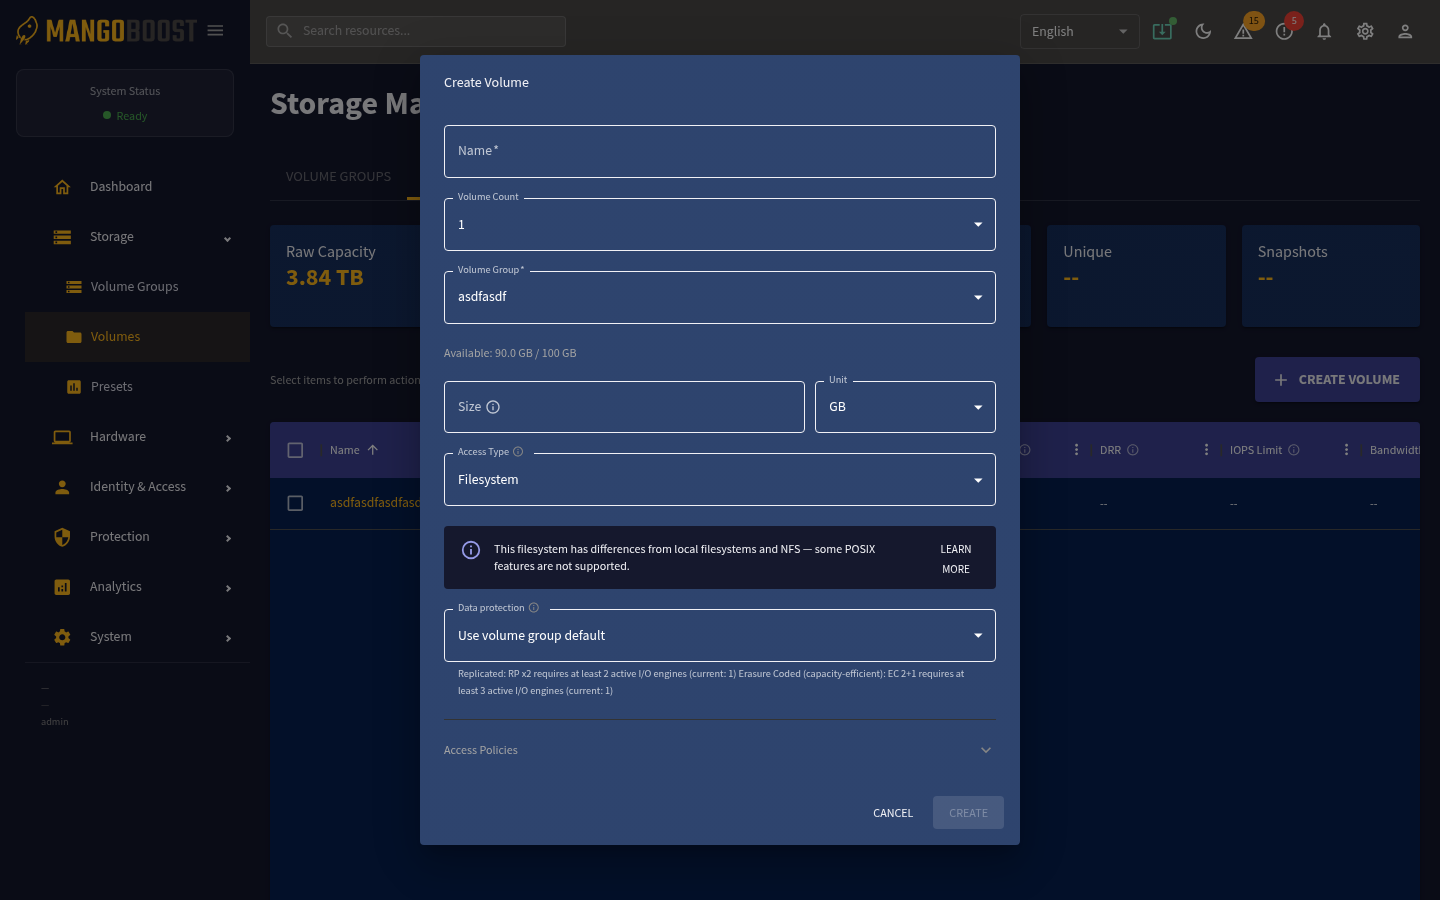Click the IOPS Limit info icon
1440x900 pixels.
point(1294,450)
